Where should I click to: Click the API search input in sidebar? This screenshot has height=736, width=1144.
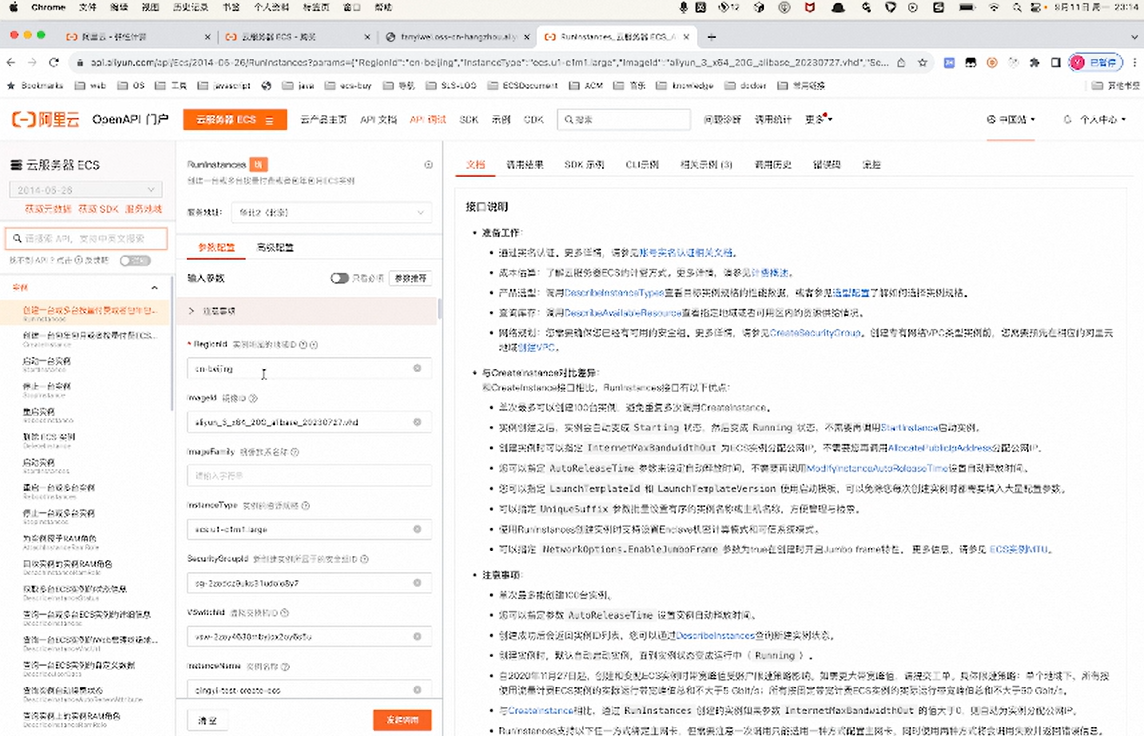click(x=86, y=239)
